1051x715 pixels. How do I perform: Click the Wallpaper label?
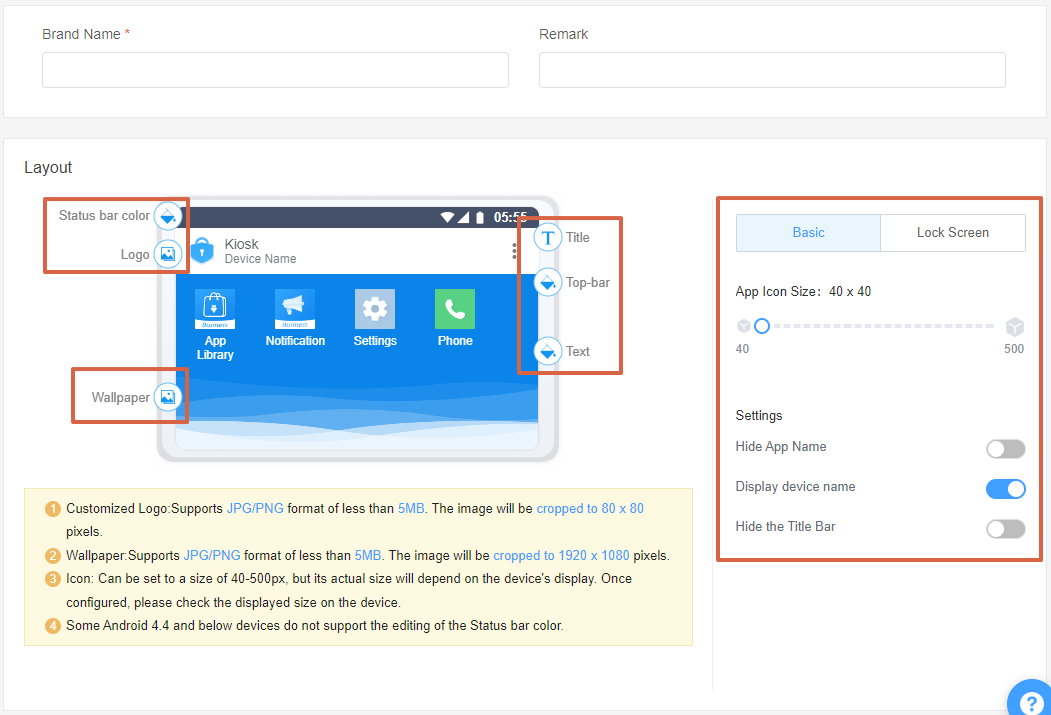(x=121, y=397)
